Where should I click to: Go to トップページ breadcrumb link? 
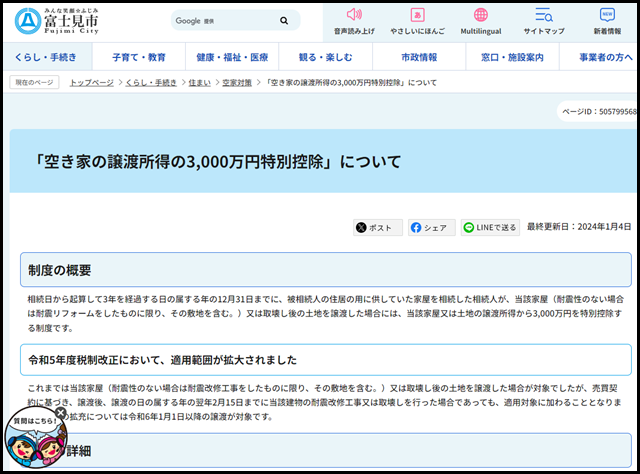pyautogui.click(x=91, y=82)
